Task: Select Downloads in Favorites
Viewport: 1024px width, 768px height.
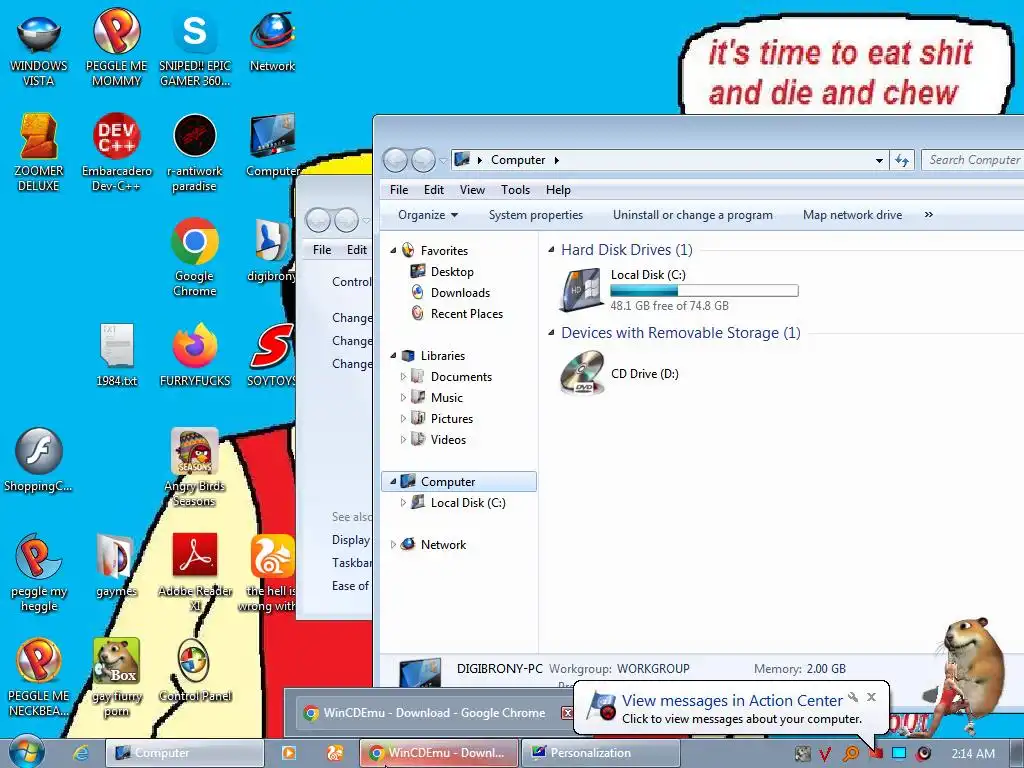Action: (x=460, y=293)
